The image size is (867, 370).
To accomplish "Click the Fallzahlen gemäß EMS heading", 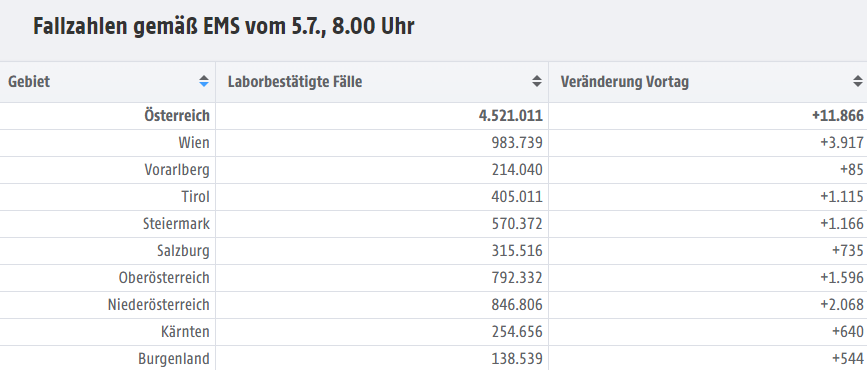I will pos(223,27).
